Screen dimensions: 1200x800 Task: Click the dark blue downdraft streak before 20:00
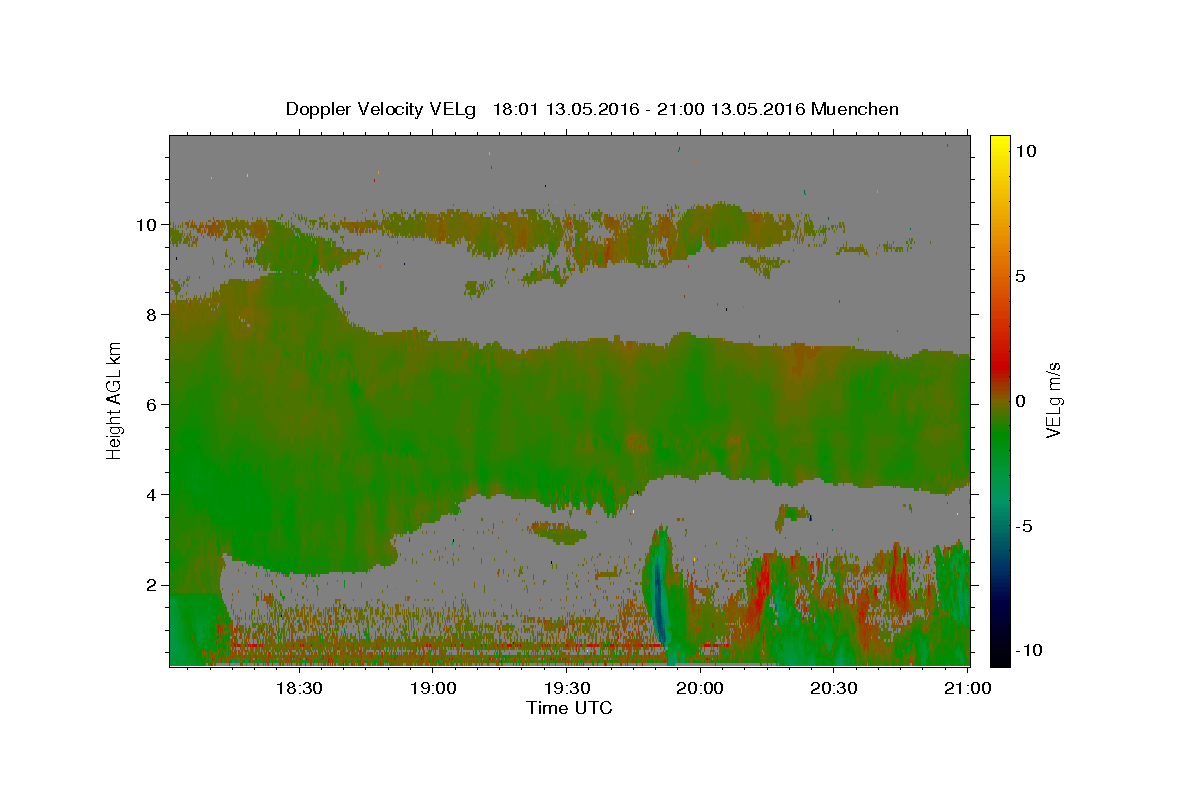(x=658, y=600)
